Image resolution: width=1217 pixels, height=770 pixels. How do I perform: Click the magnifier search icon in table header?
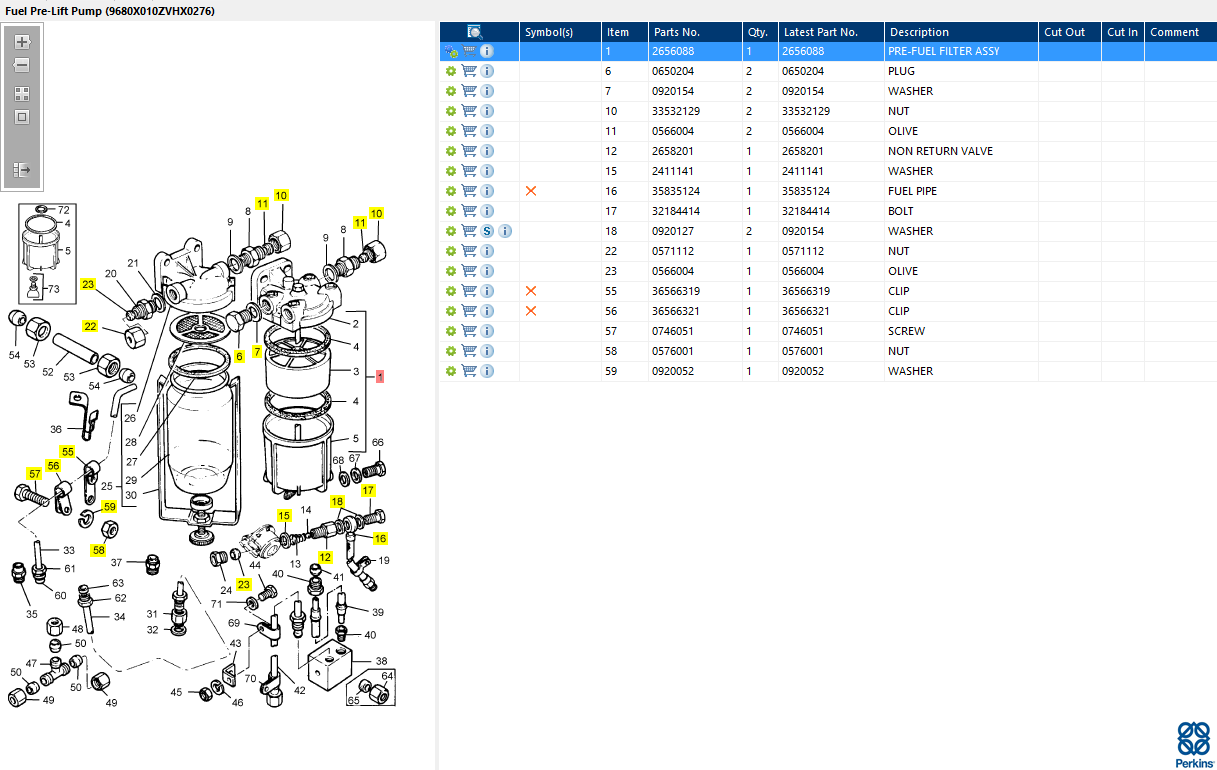tap(475, 32)
